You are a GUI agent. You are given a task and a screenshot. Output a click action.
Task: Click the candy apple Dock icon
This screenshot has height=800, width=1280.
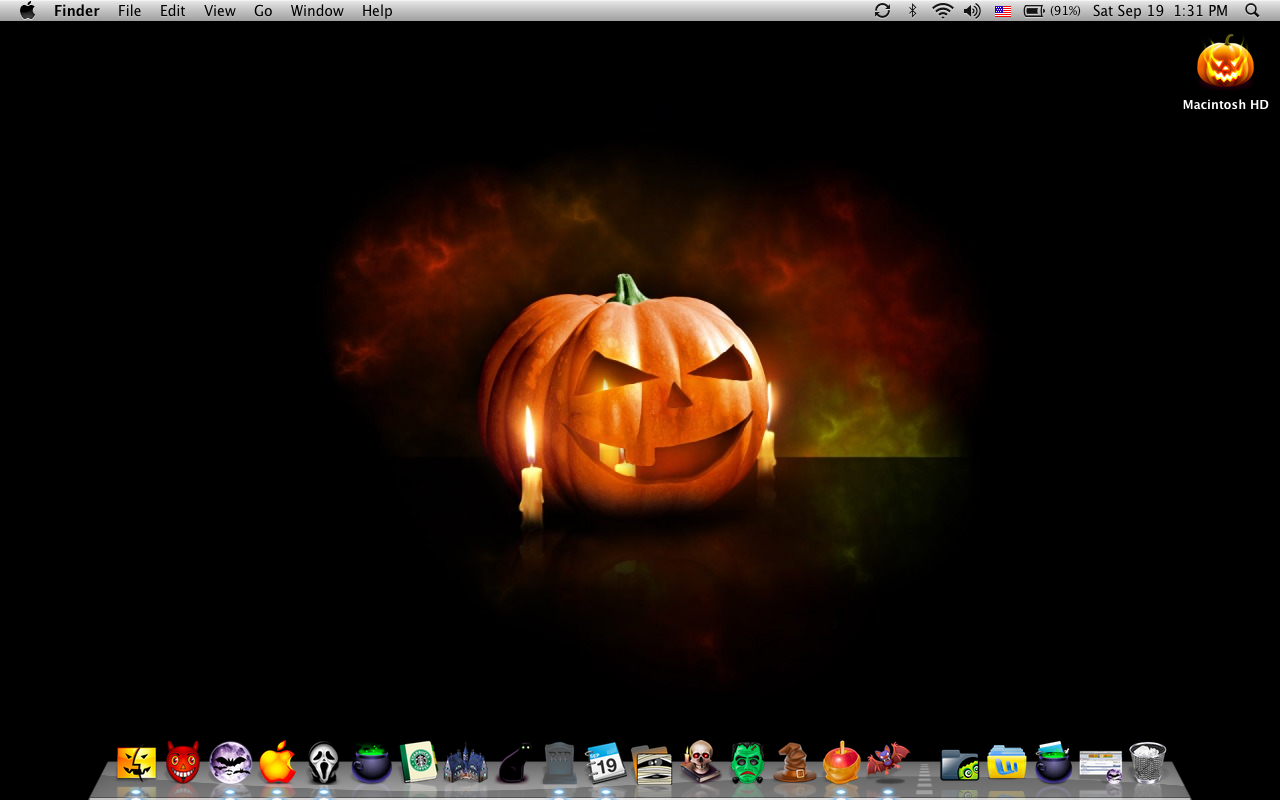pos(841,763)
